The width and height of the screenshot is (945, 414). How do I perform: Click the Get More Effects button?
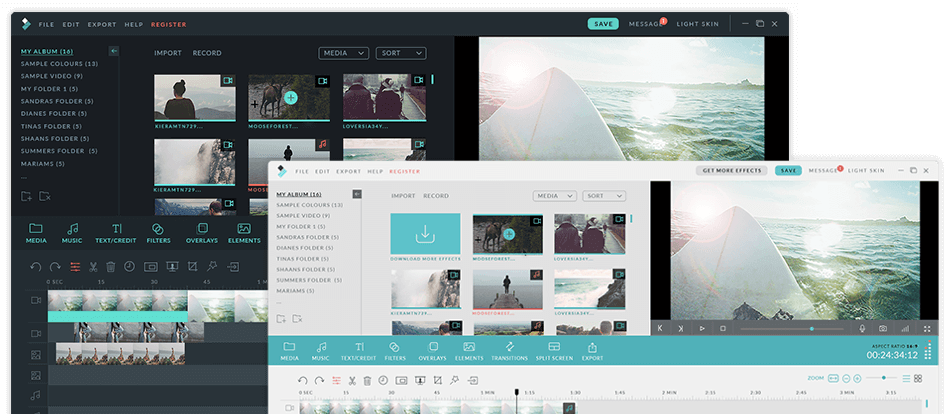(x=733, y=171)
